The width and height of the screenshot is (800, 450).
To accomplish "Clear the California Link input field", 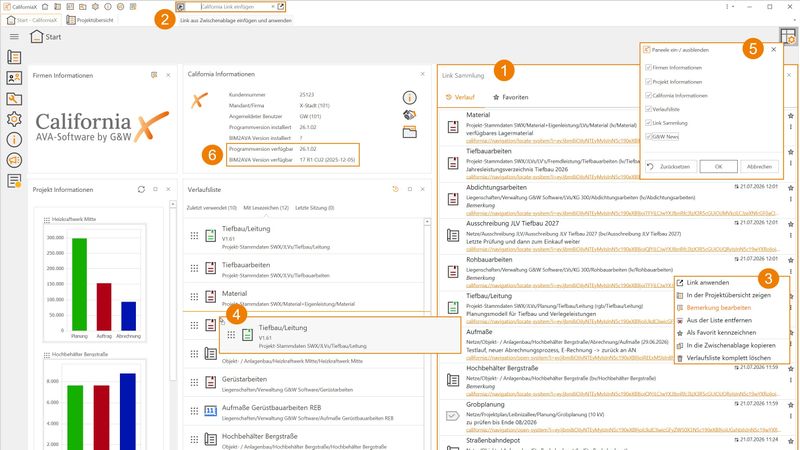I will (273, 7).
